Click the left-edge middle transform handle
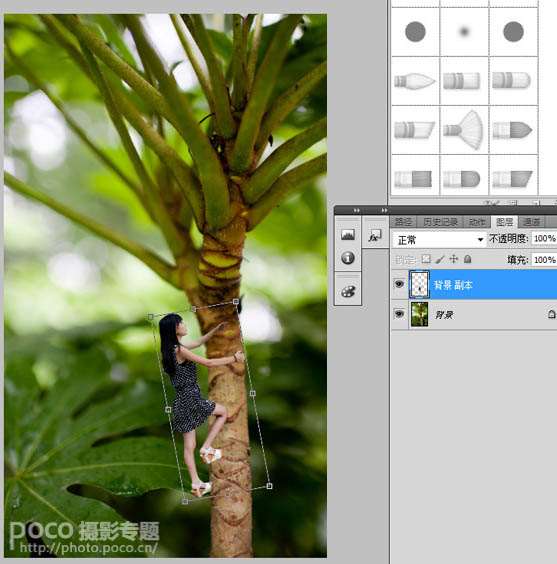 coord(168,409)
